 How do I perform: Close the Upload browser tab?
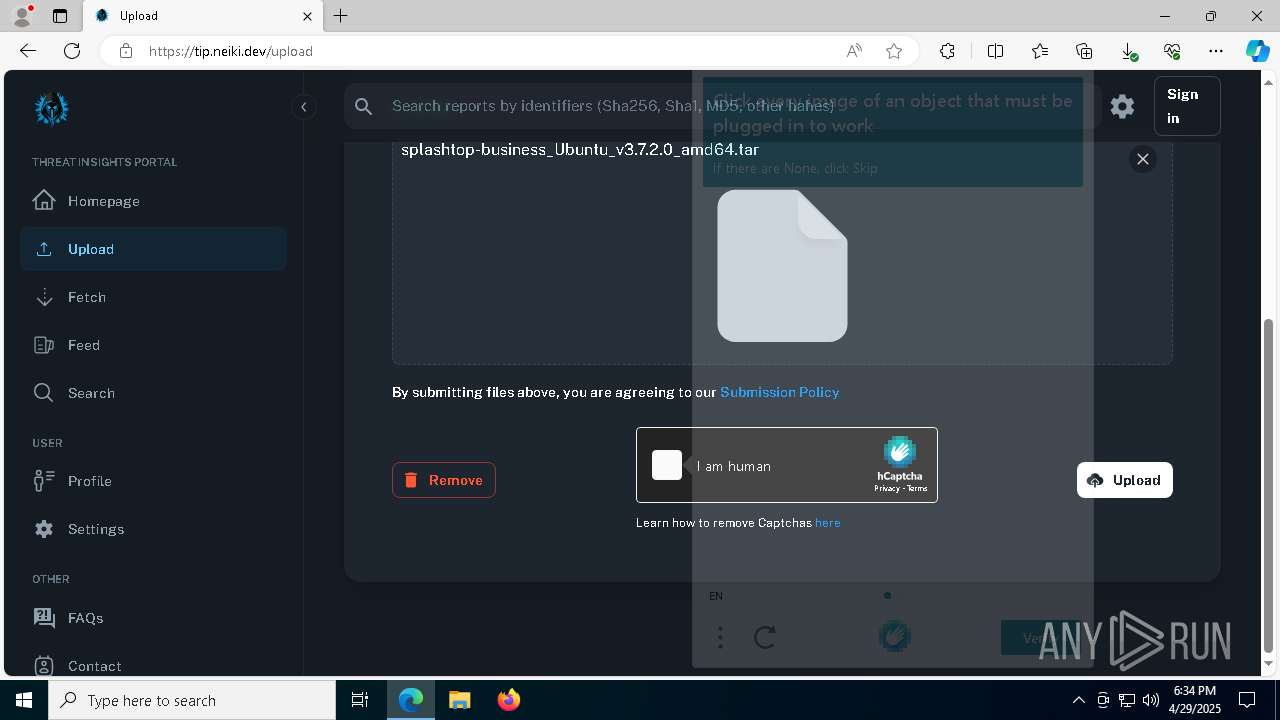click(x=308, y=16)
